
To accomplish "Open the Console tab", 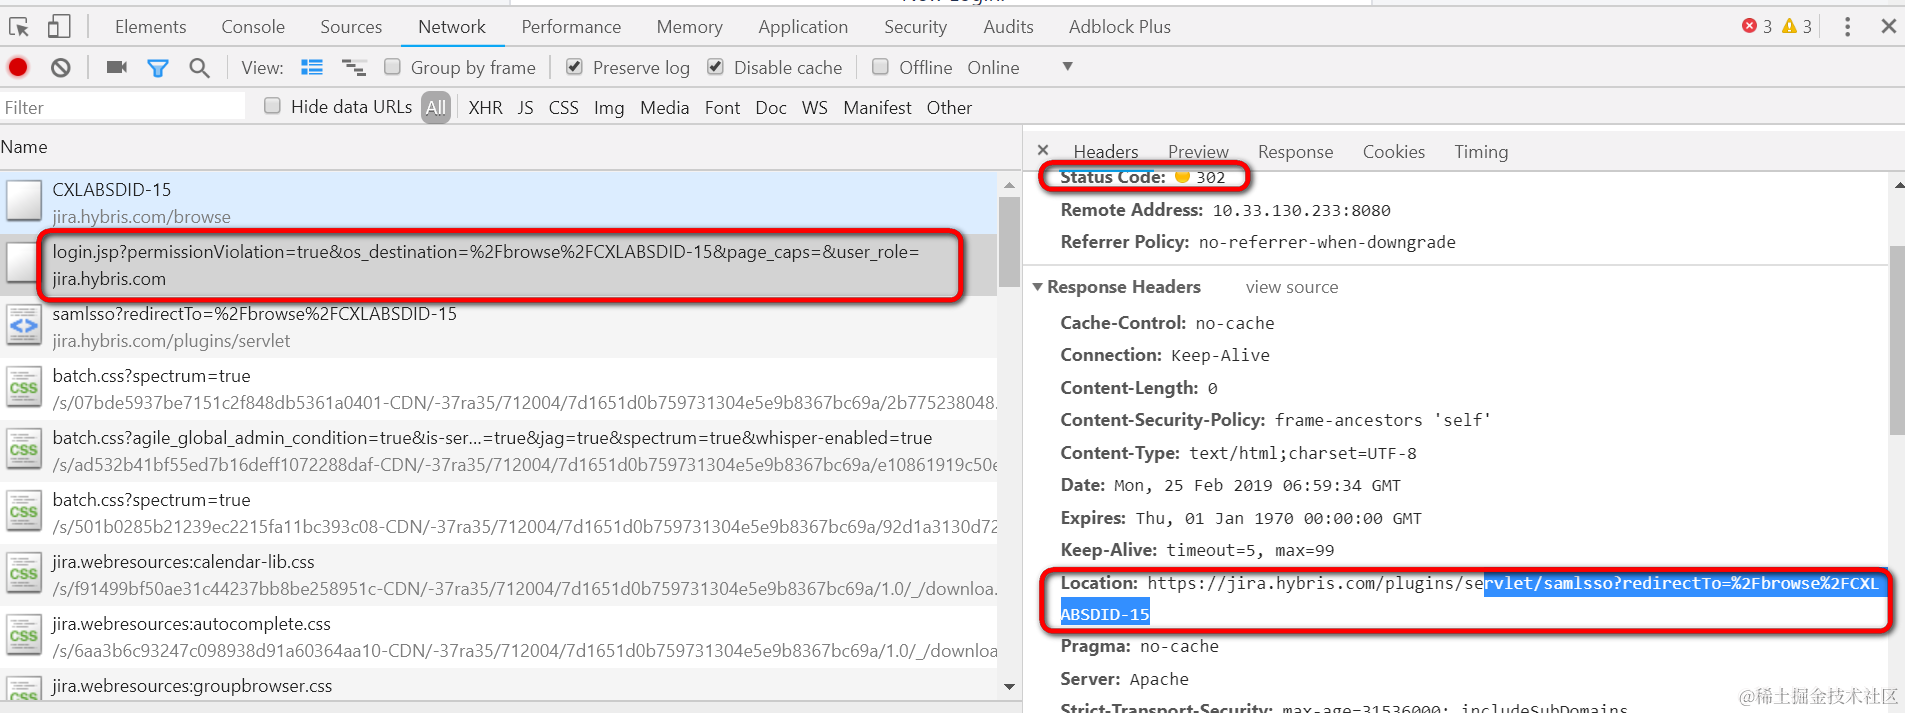I will [x=253, y=27].
